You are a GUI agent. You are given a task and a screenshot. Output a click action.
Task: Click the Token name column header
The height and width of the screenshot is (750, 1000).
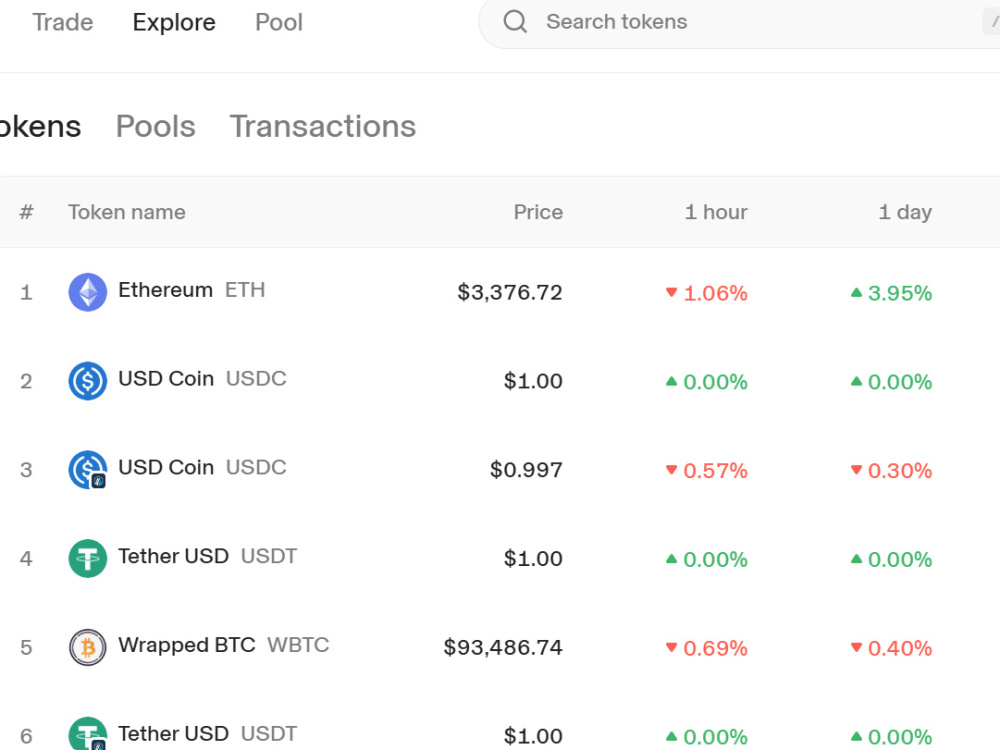(127, 212)
